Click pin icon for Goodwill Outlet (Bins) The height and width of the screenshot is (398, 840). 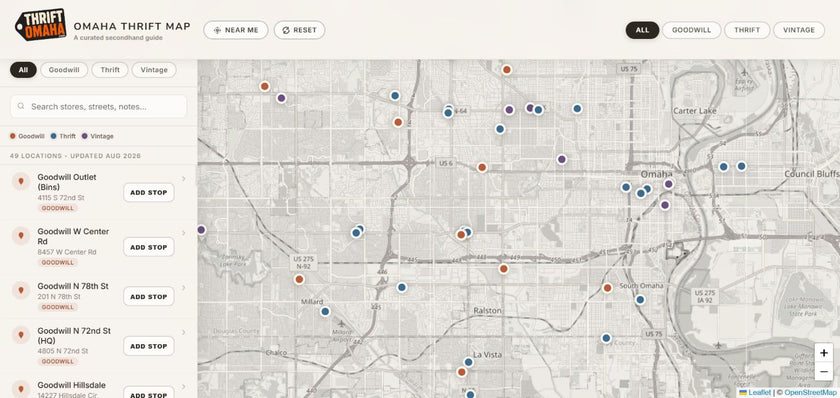21,182
